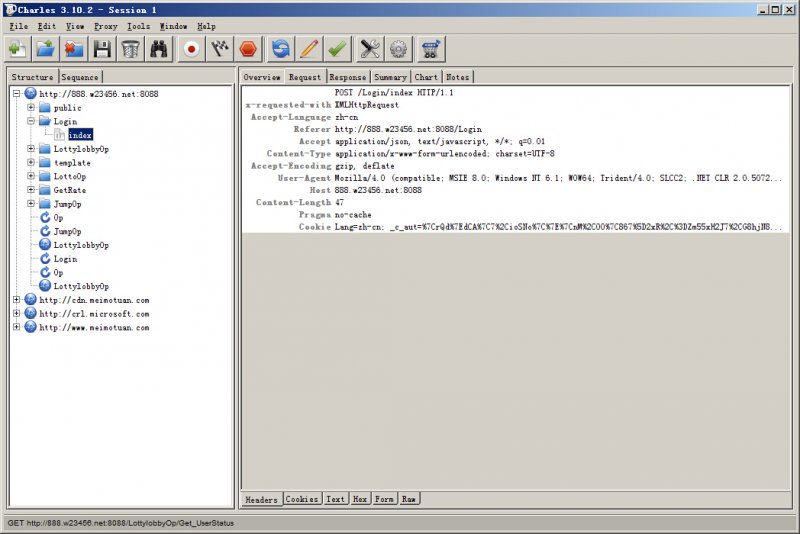Toggle recording with the red record icon

(x=191, y=49)
